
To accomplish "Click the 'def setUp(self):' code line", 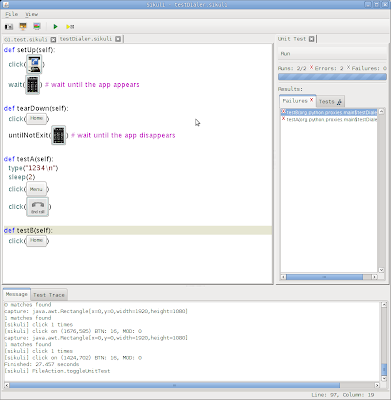I will click(29, 50).
